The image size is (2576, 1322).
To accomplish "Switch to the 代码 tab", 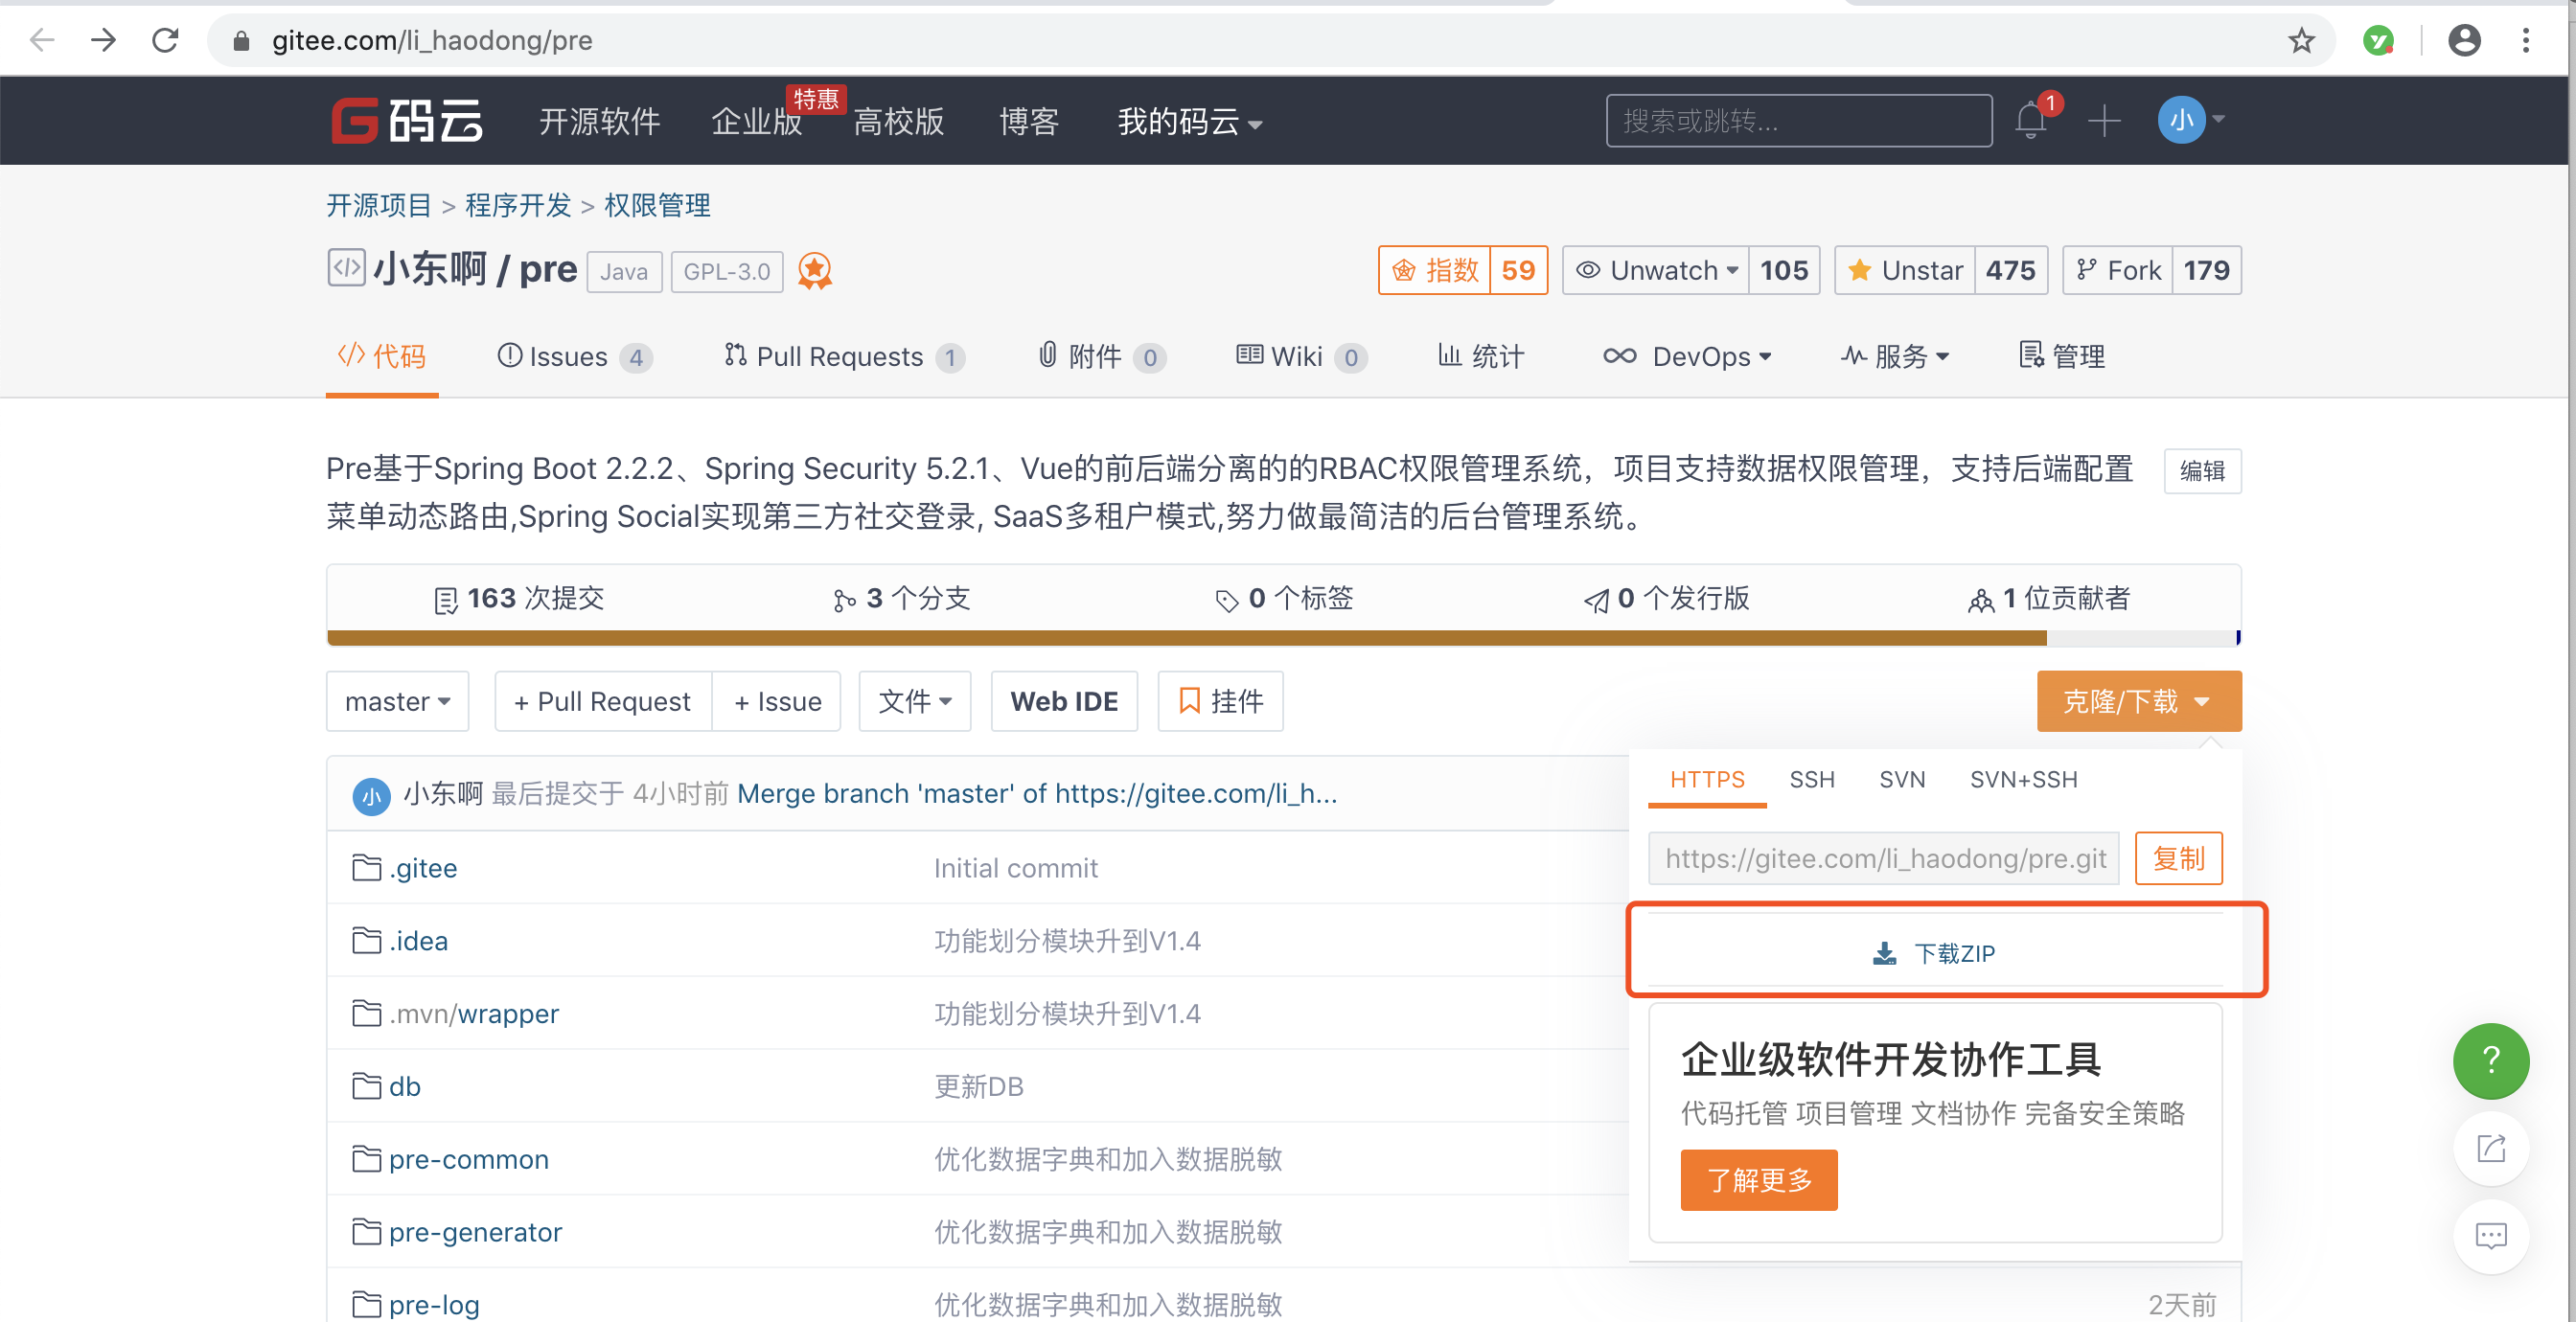I will click(382, 356).
